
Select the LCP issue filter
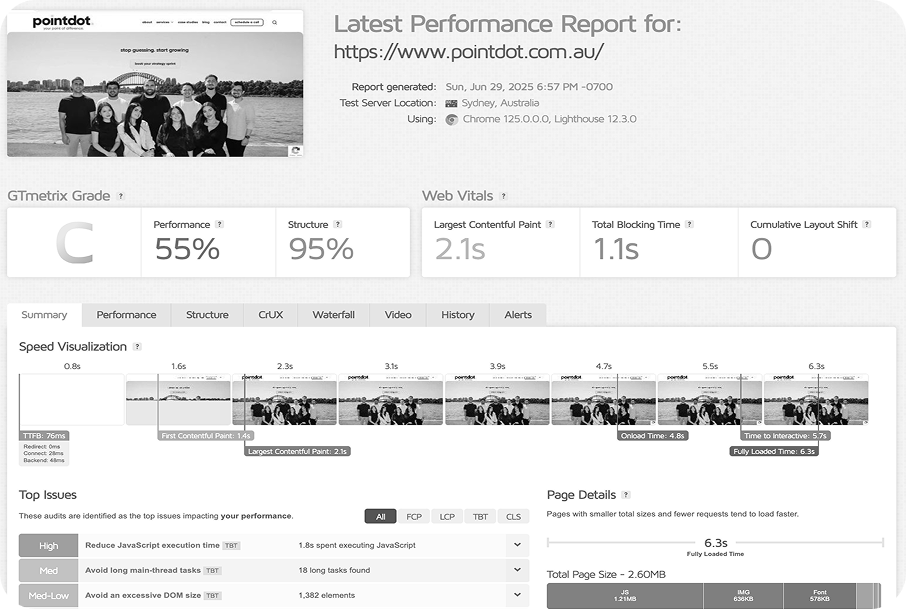[x=447, y=517]
